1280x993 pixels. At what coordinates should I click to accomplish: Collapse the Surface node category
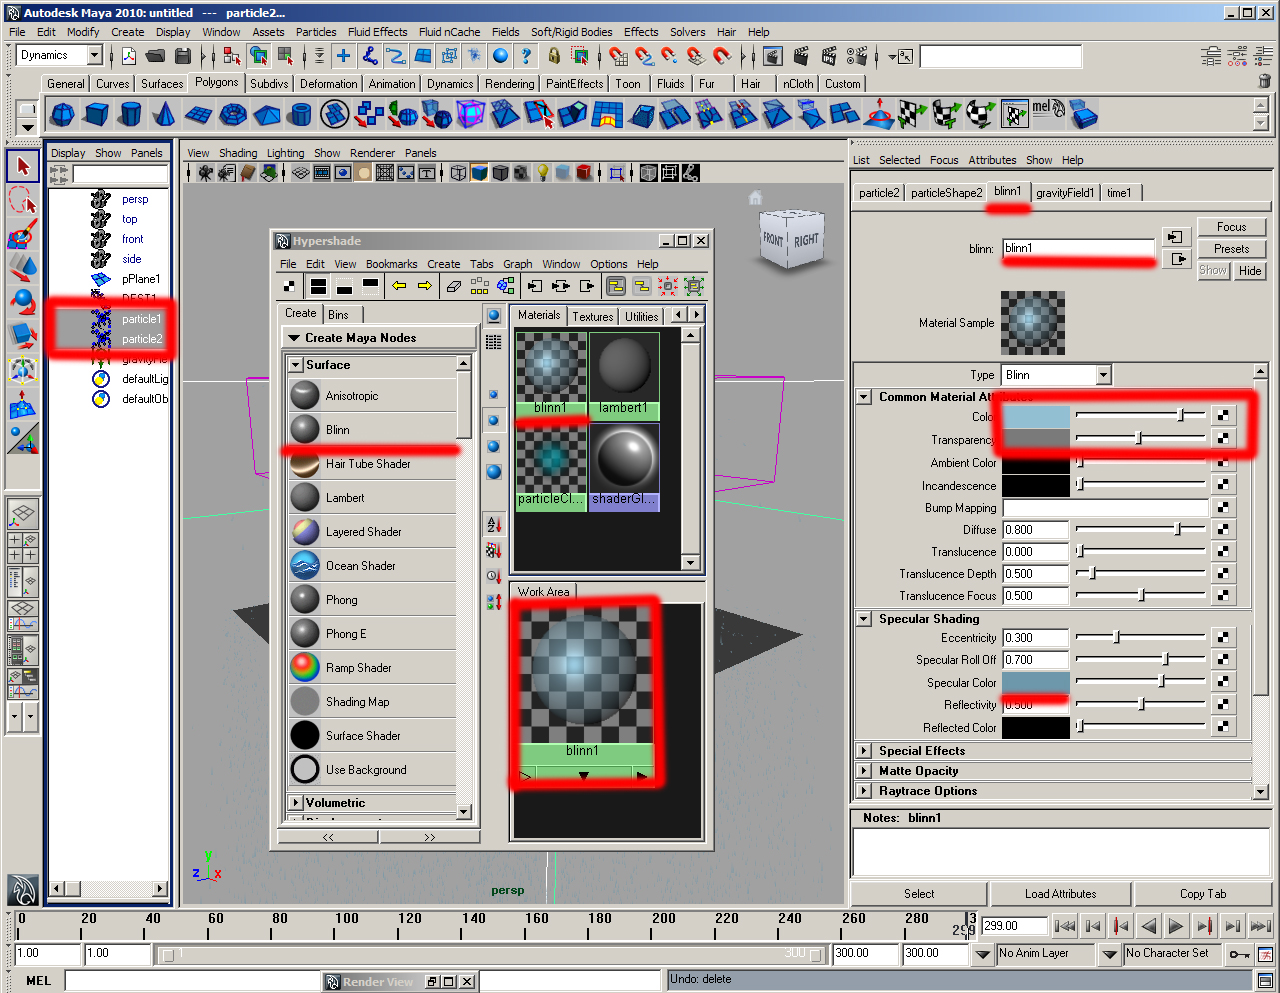pyautogui.click(x=296, y=365)
